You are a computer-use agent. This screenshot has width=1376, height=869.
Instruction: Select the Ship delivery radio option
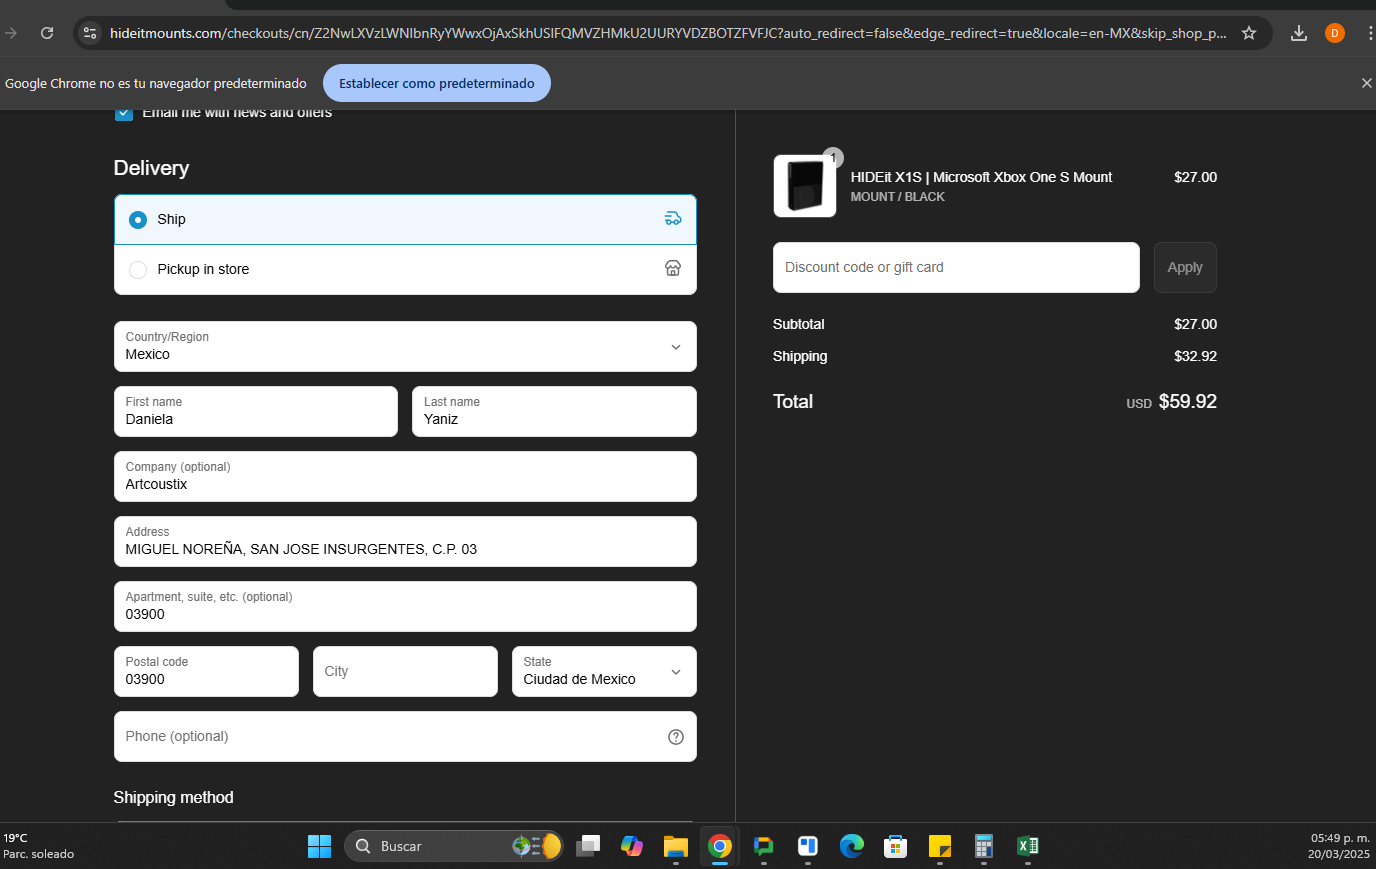click(138, 219)
